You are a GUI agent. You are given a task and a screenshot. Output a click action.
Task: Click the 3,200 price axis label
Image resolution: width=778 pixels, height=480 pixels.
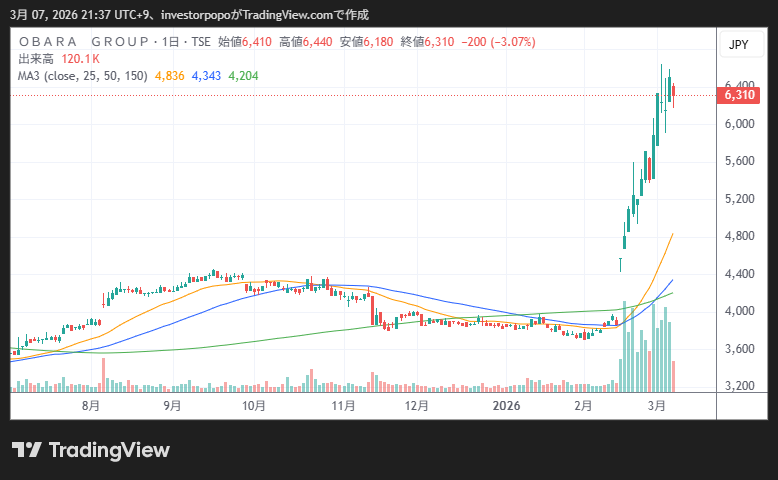738,386
